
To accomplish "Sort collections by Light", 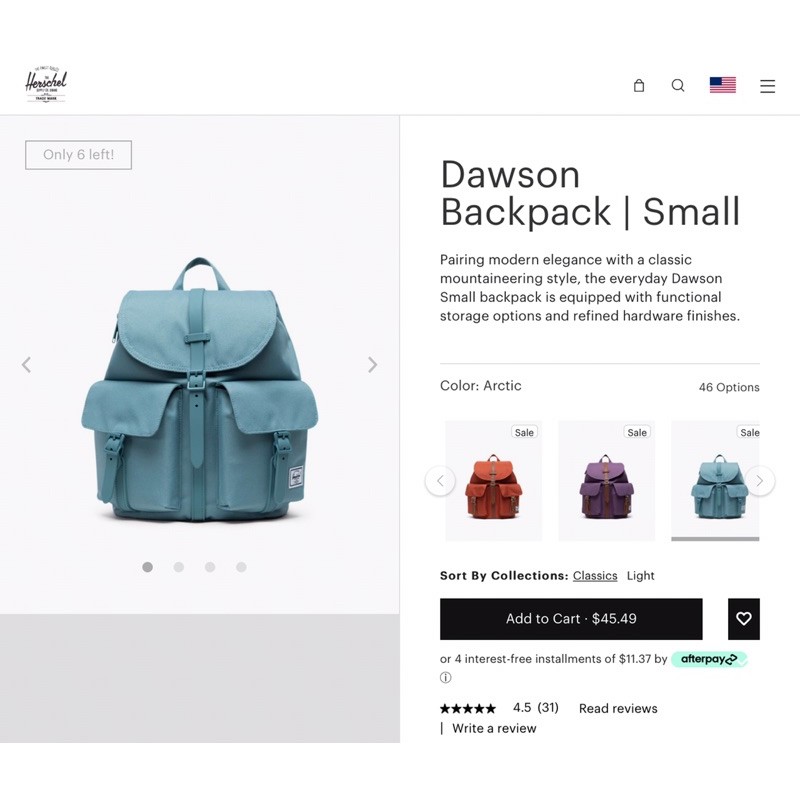I will (x=640, y=576).
